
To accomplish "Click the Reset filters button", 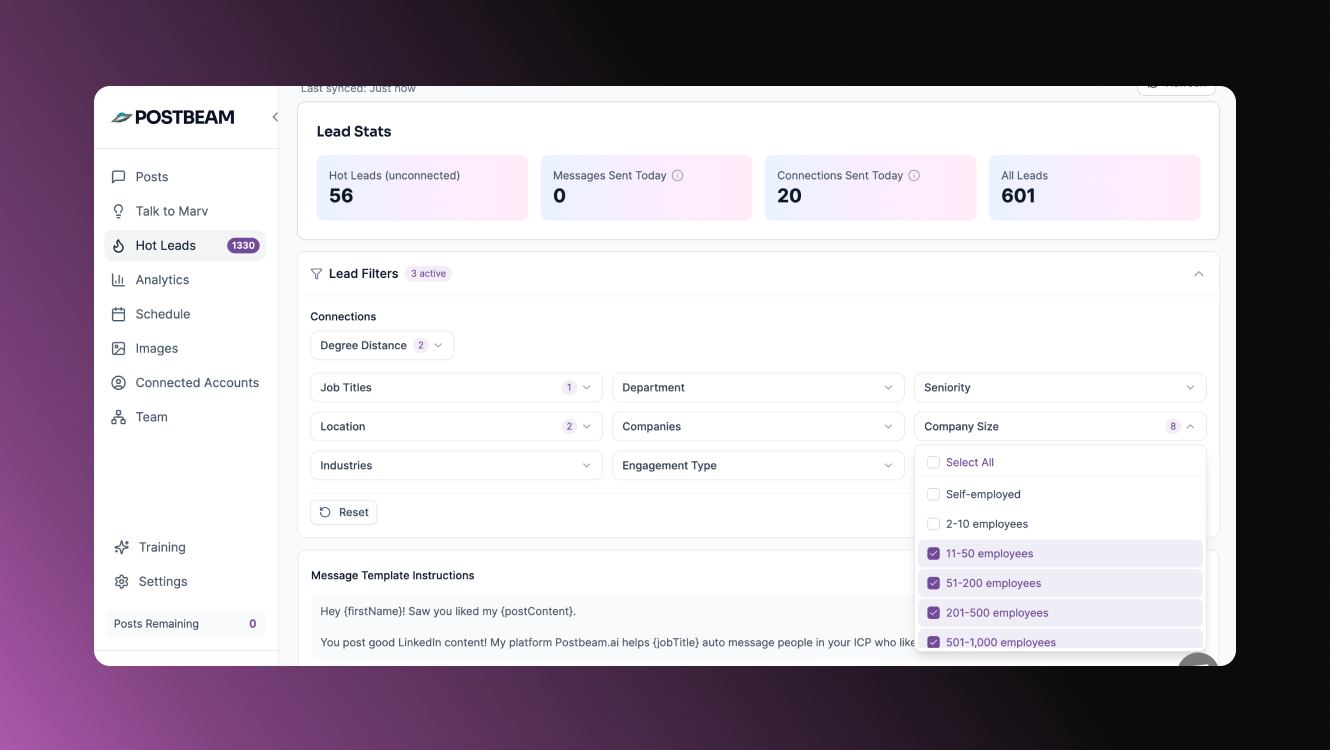I will 343,512.
